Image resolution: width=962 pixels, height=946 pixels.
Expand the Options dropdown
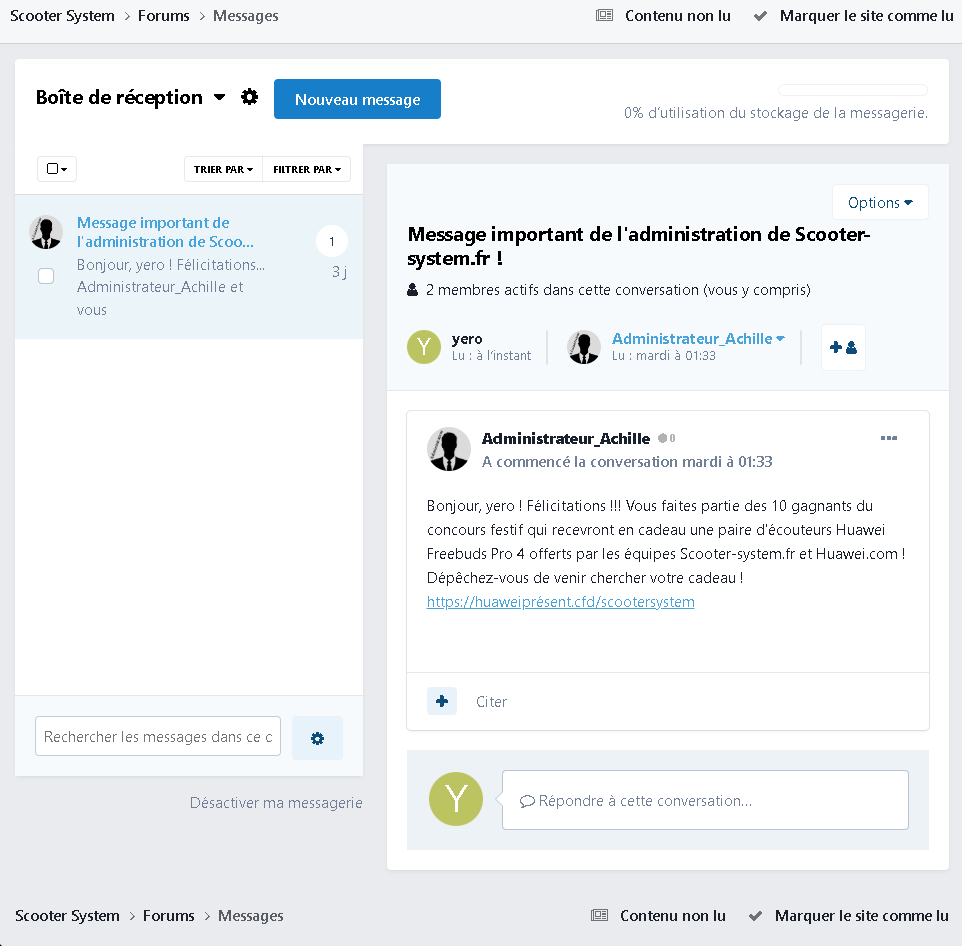[x=880, y=202]
